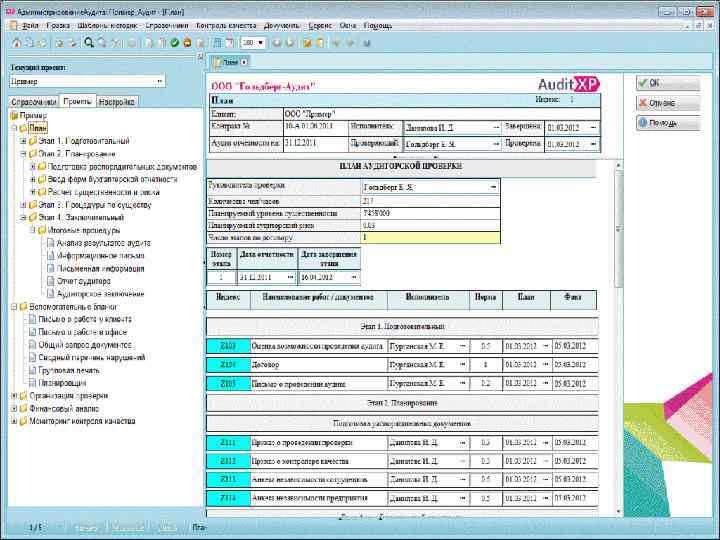Select Письменная информация in the tree
The height and width of the screenshot is (540, 720).
(101, 269)
